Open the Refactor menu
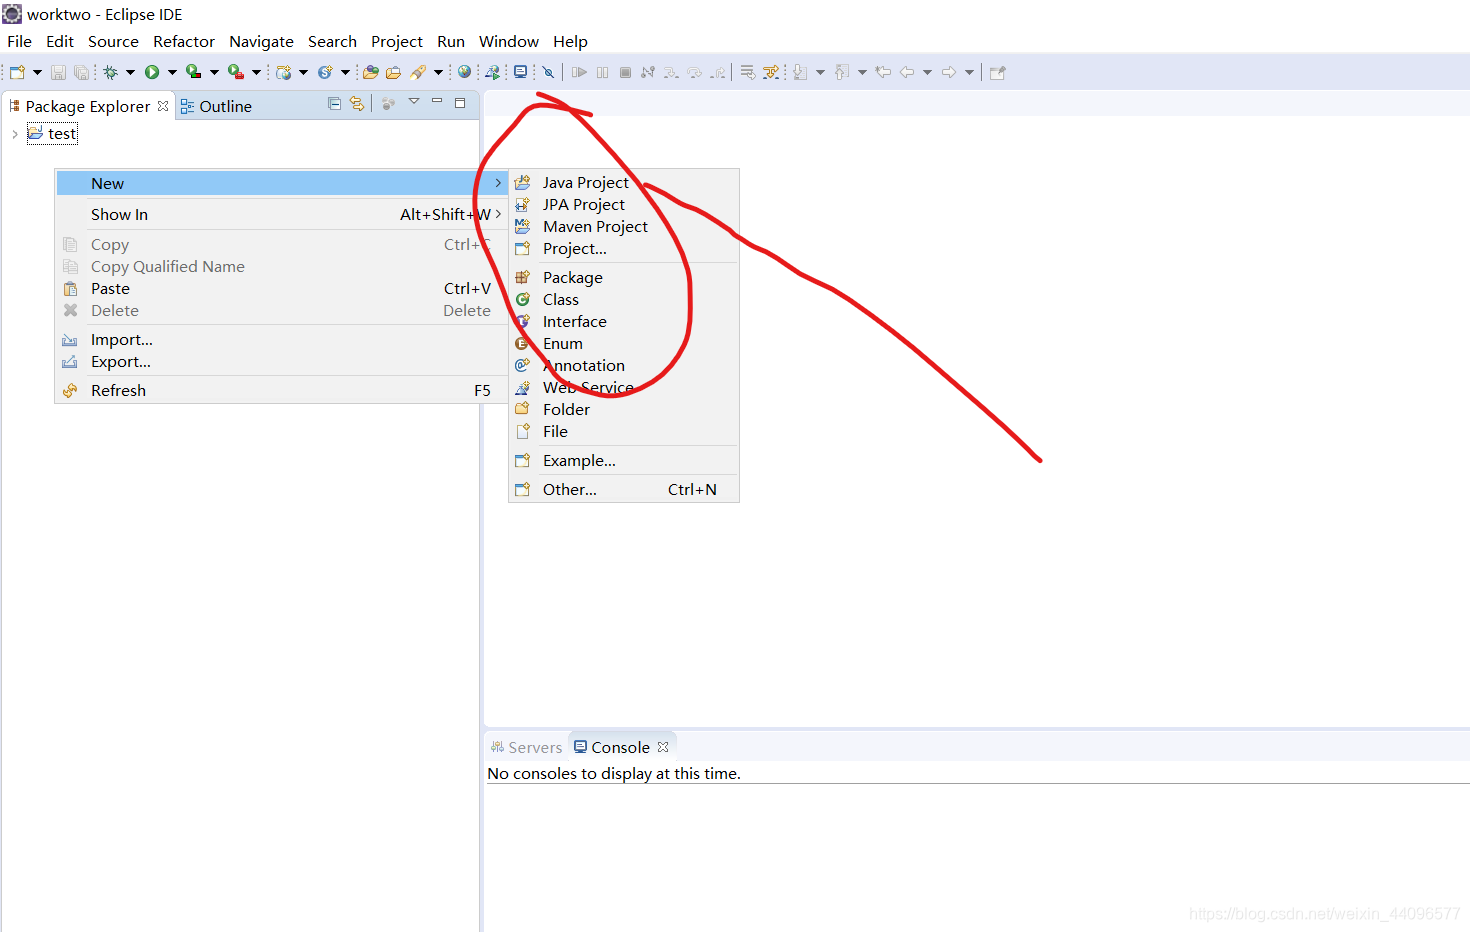 click(x=184, y=41)
